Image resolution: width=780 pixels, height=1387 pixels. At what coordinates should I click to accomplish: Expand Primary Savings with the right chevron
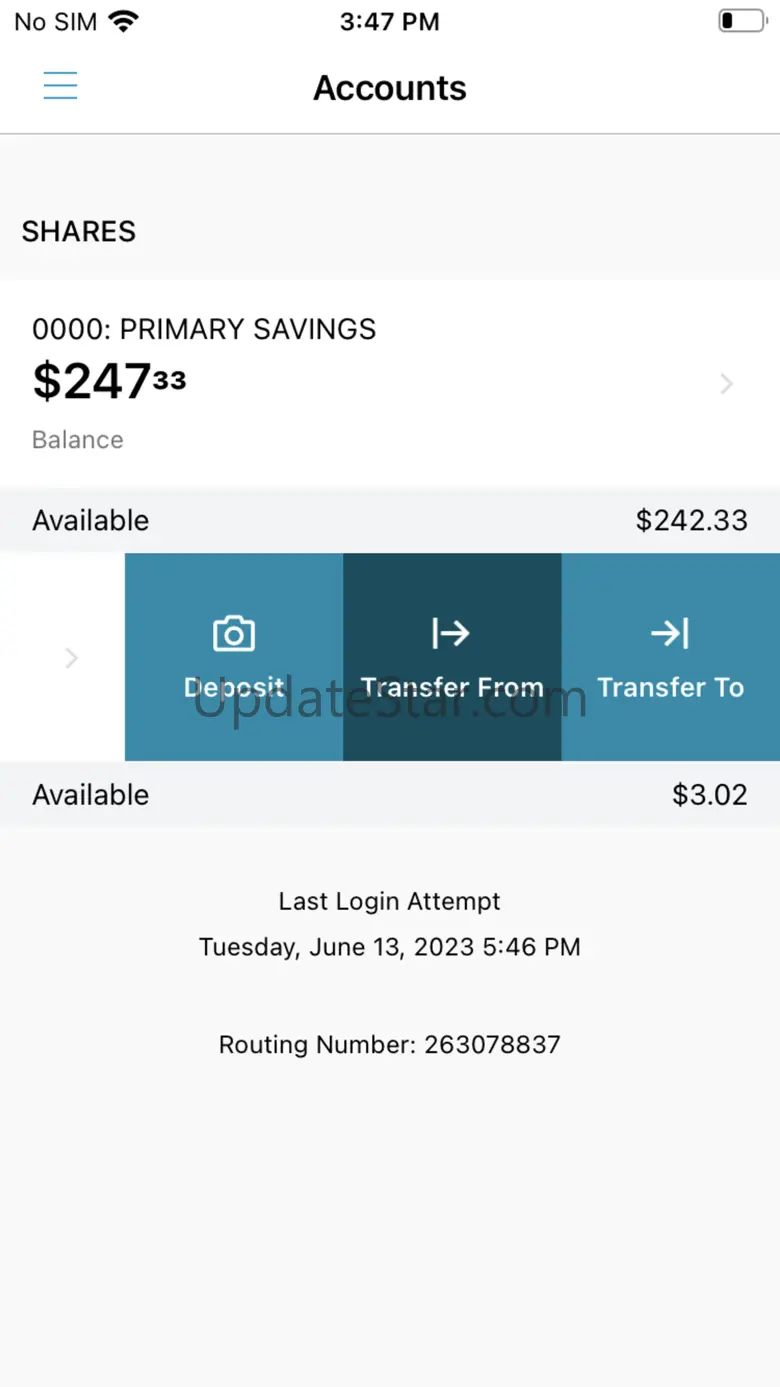(x=727, y=384)
